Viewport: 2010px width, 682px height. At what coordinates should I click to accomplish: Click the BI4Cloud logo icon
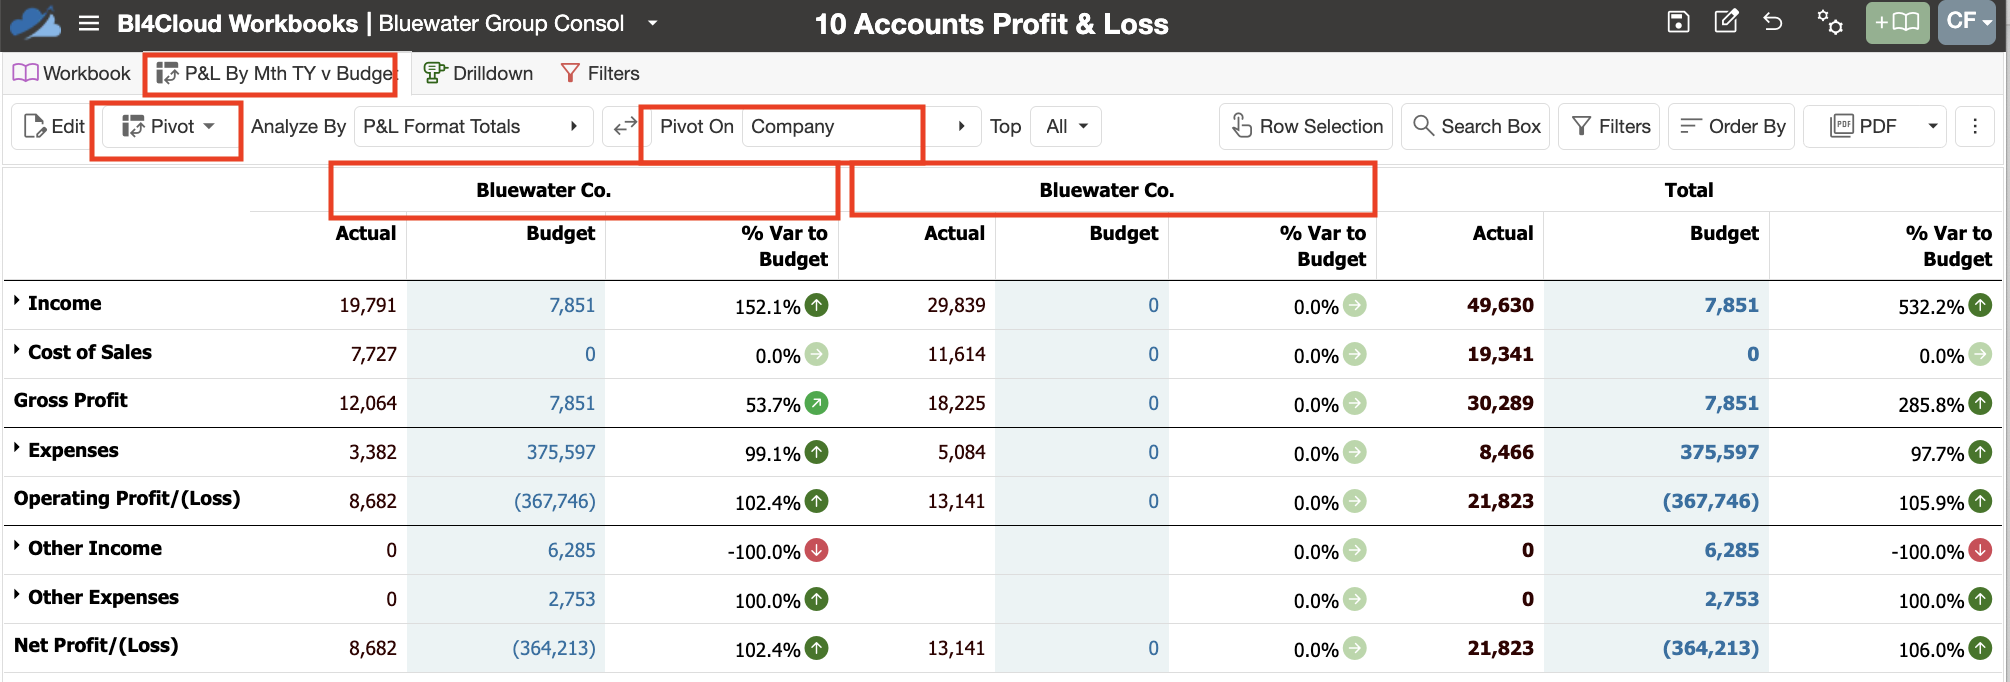36,23
